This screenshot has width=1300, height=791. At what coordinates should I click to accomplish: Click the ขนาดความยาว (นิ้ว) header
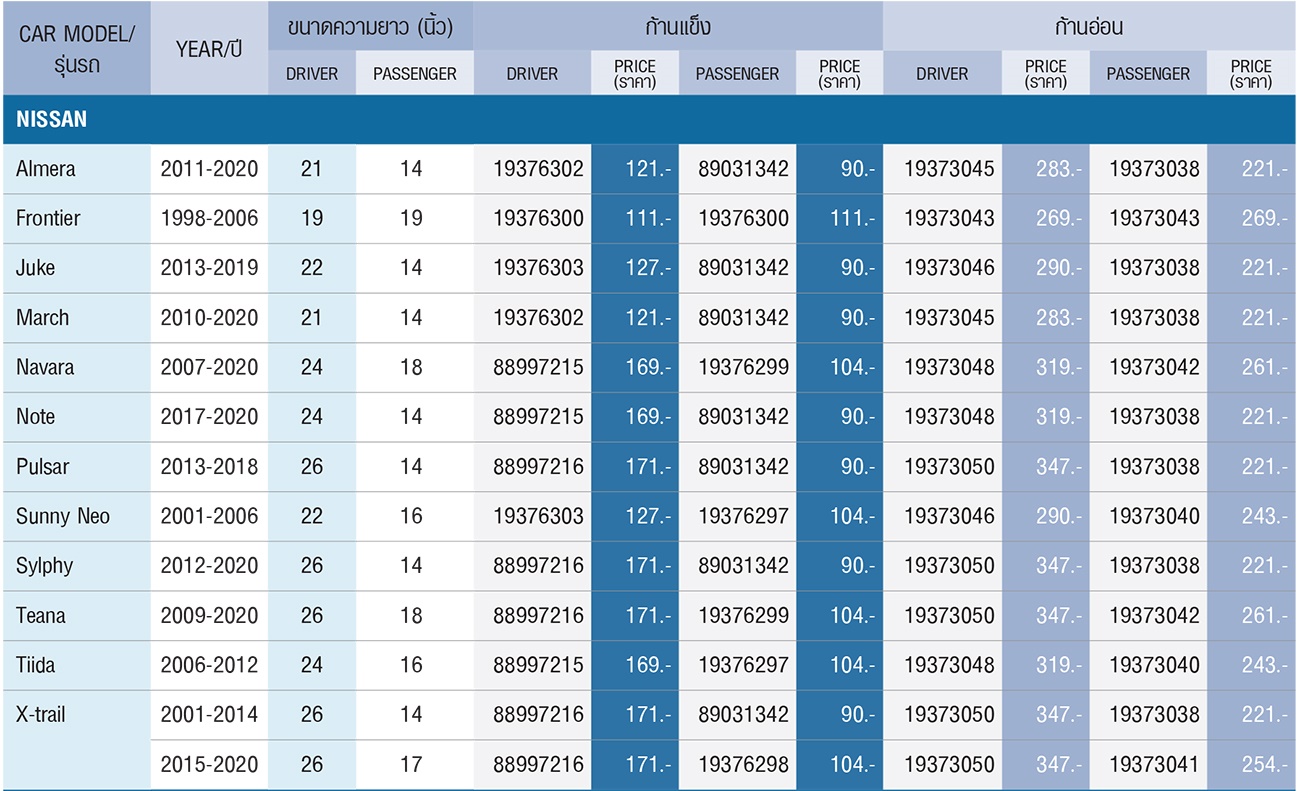click(x=371, y=27)
